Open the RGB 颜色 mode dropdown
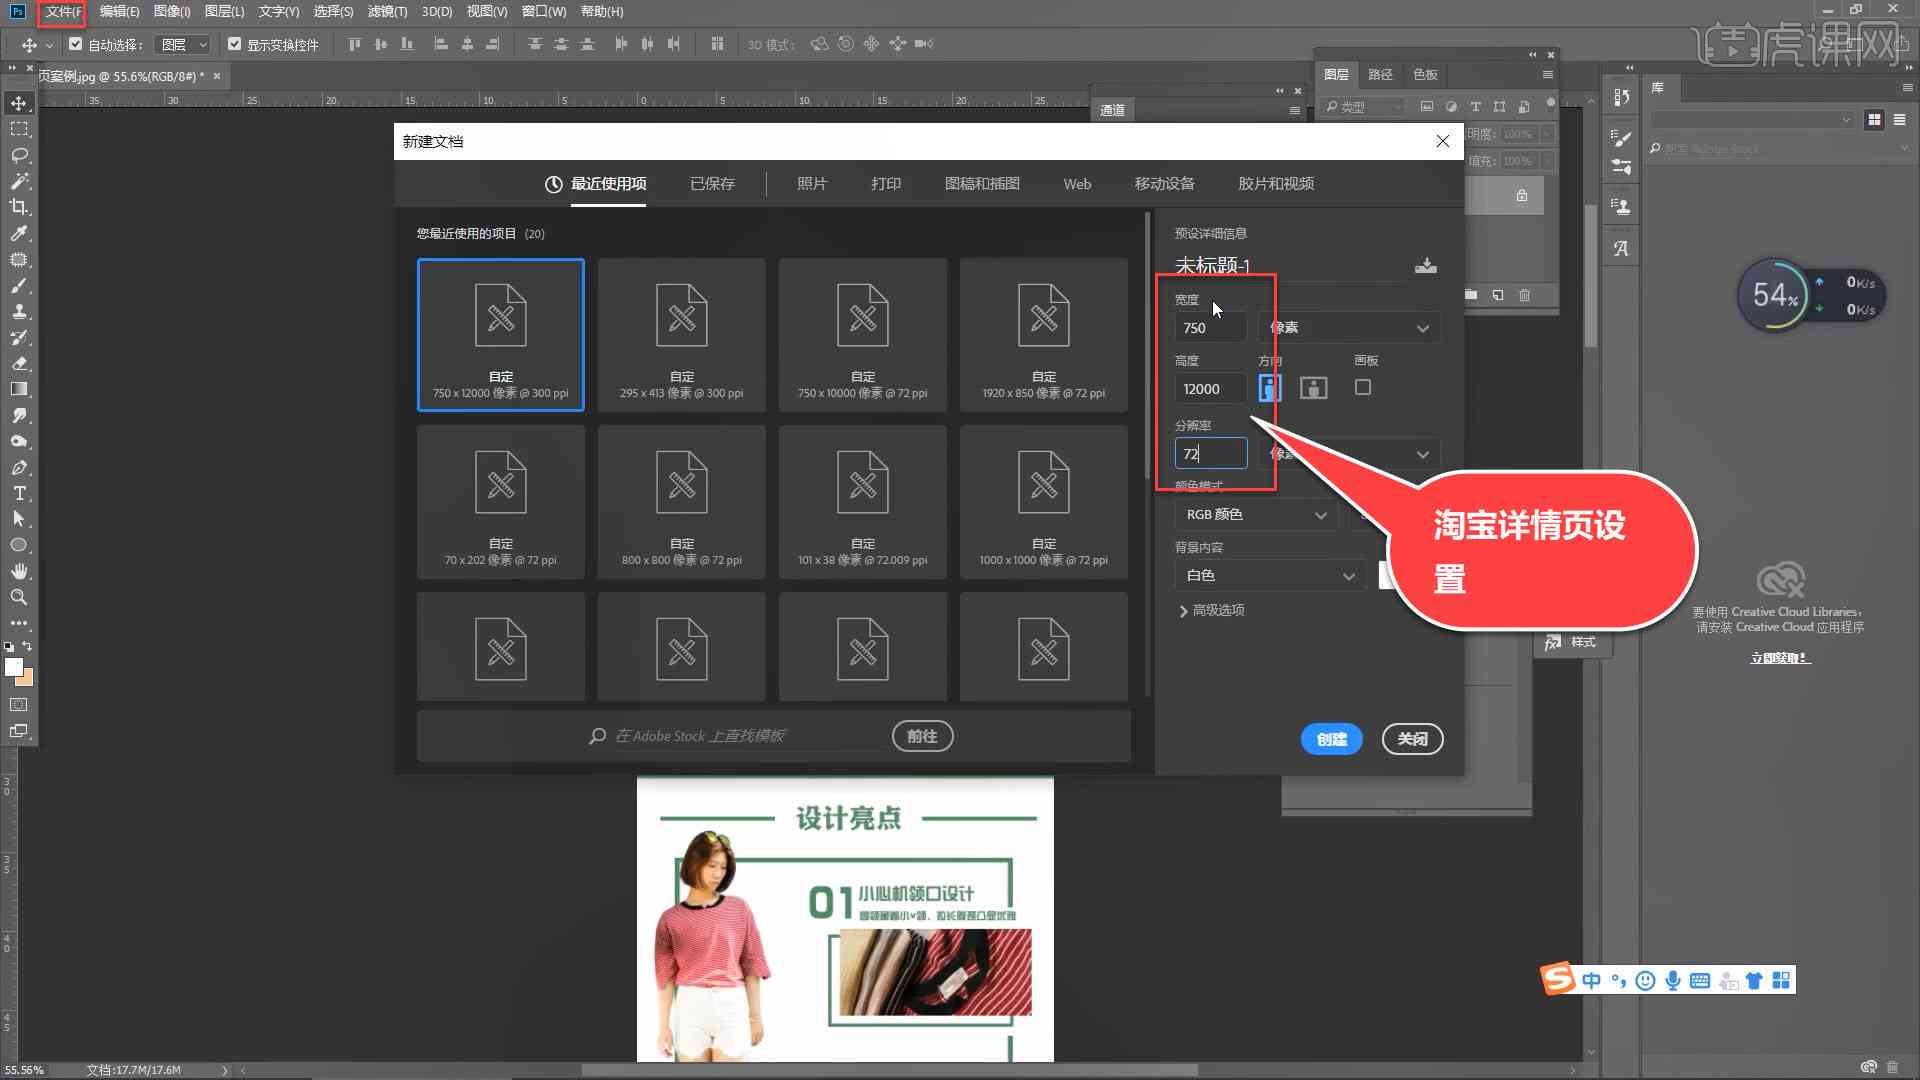The width and height of the screenshot is (1920, 1080). point(1256,514)
